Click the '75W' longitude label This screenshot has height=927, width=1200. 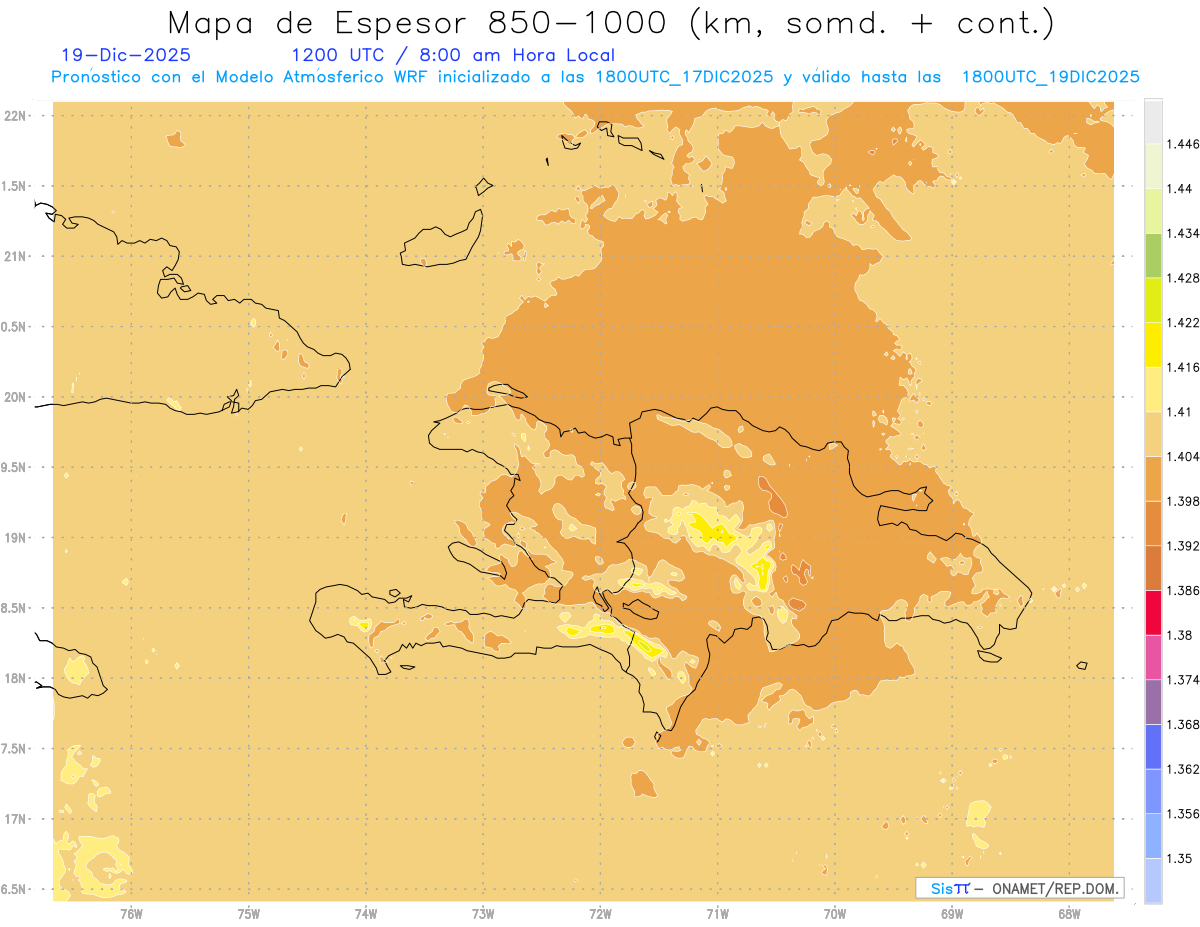coord(249,913)
